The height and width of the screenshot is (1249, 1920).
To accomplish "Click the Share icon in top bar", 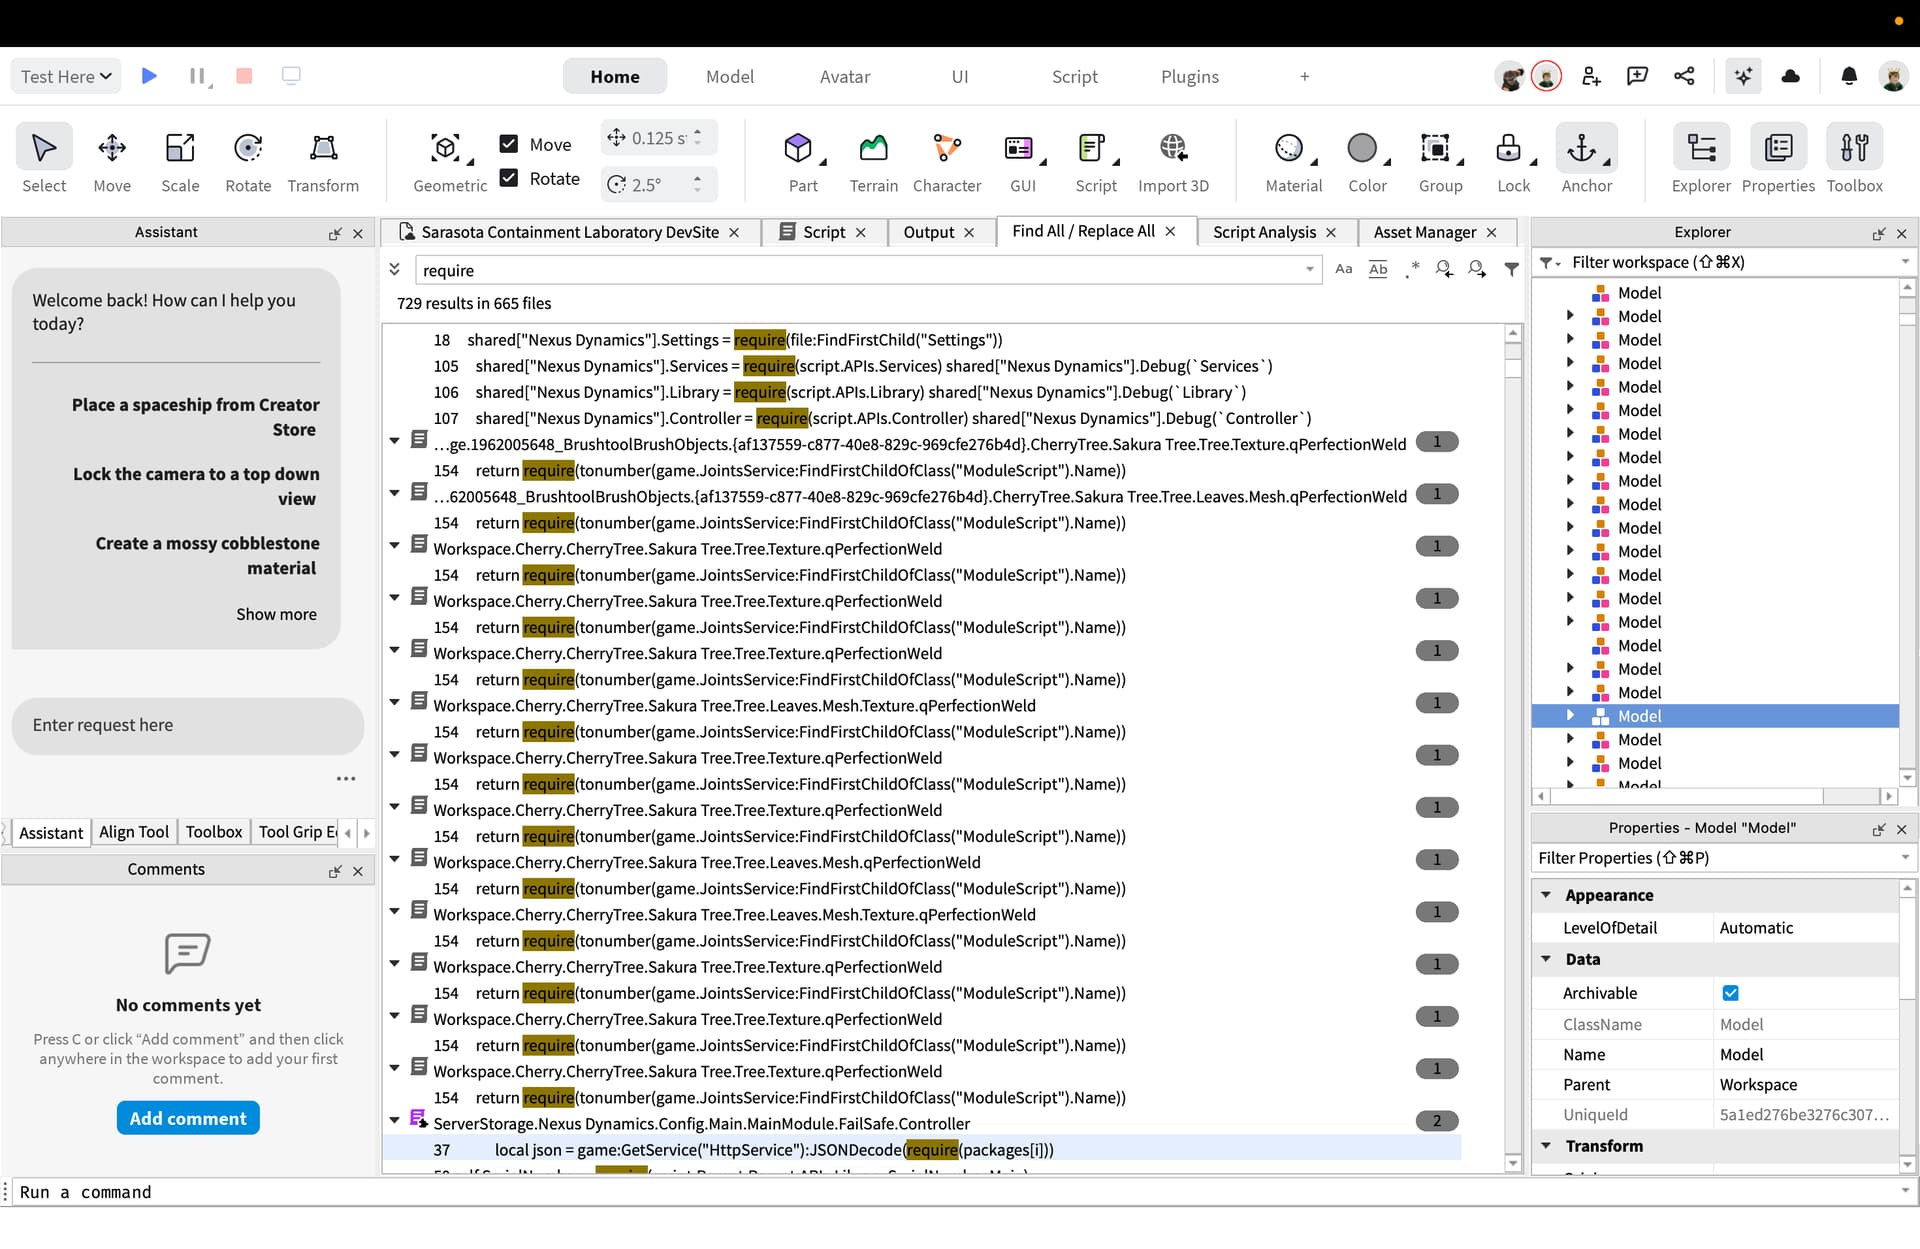I will 1684,76.
